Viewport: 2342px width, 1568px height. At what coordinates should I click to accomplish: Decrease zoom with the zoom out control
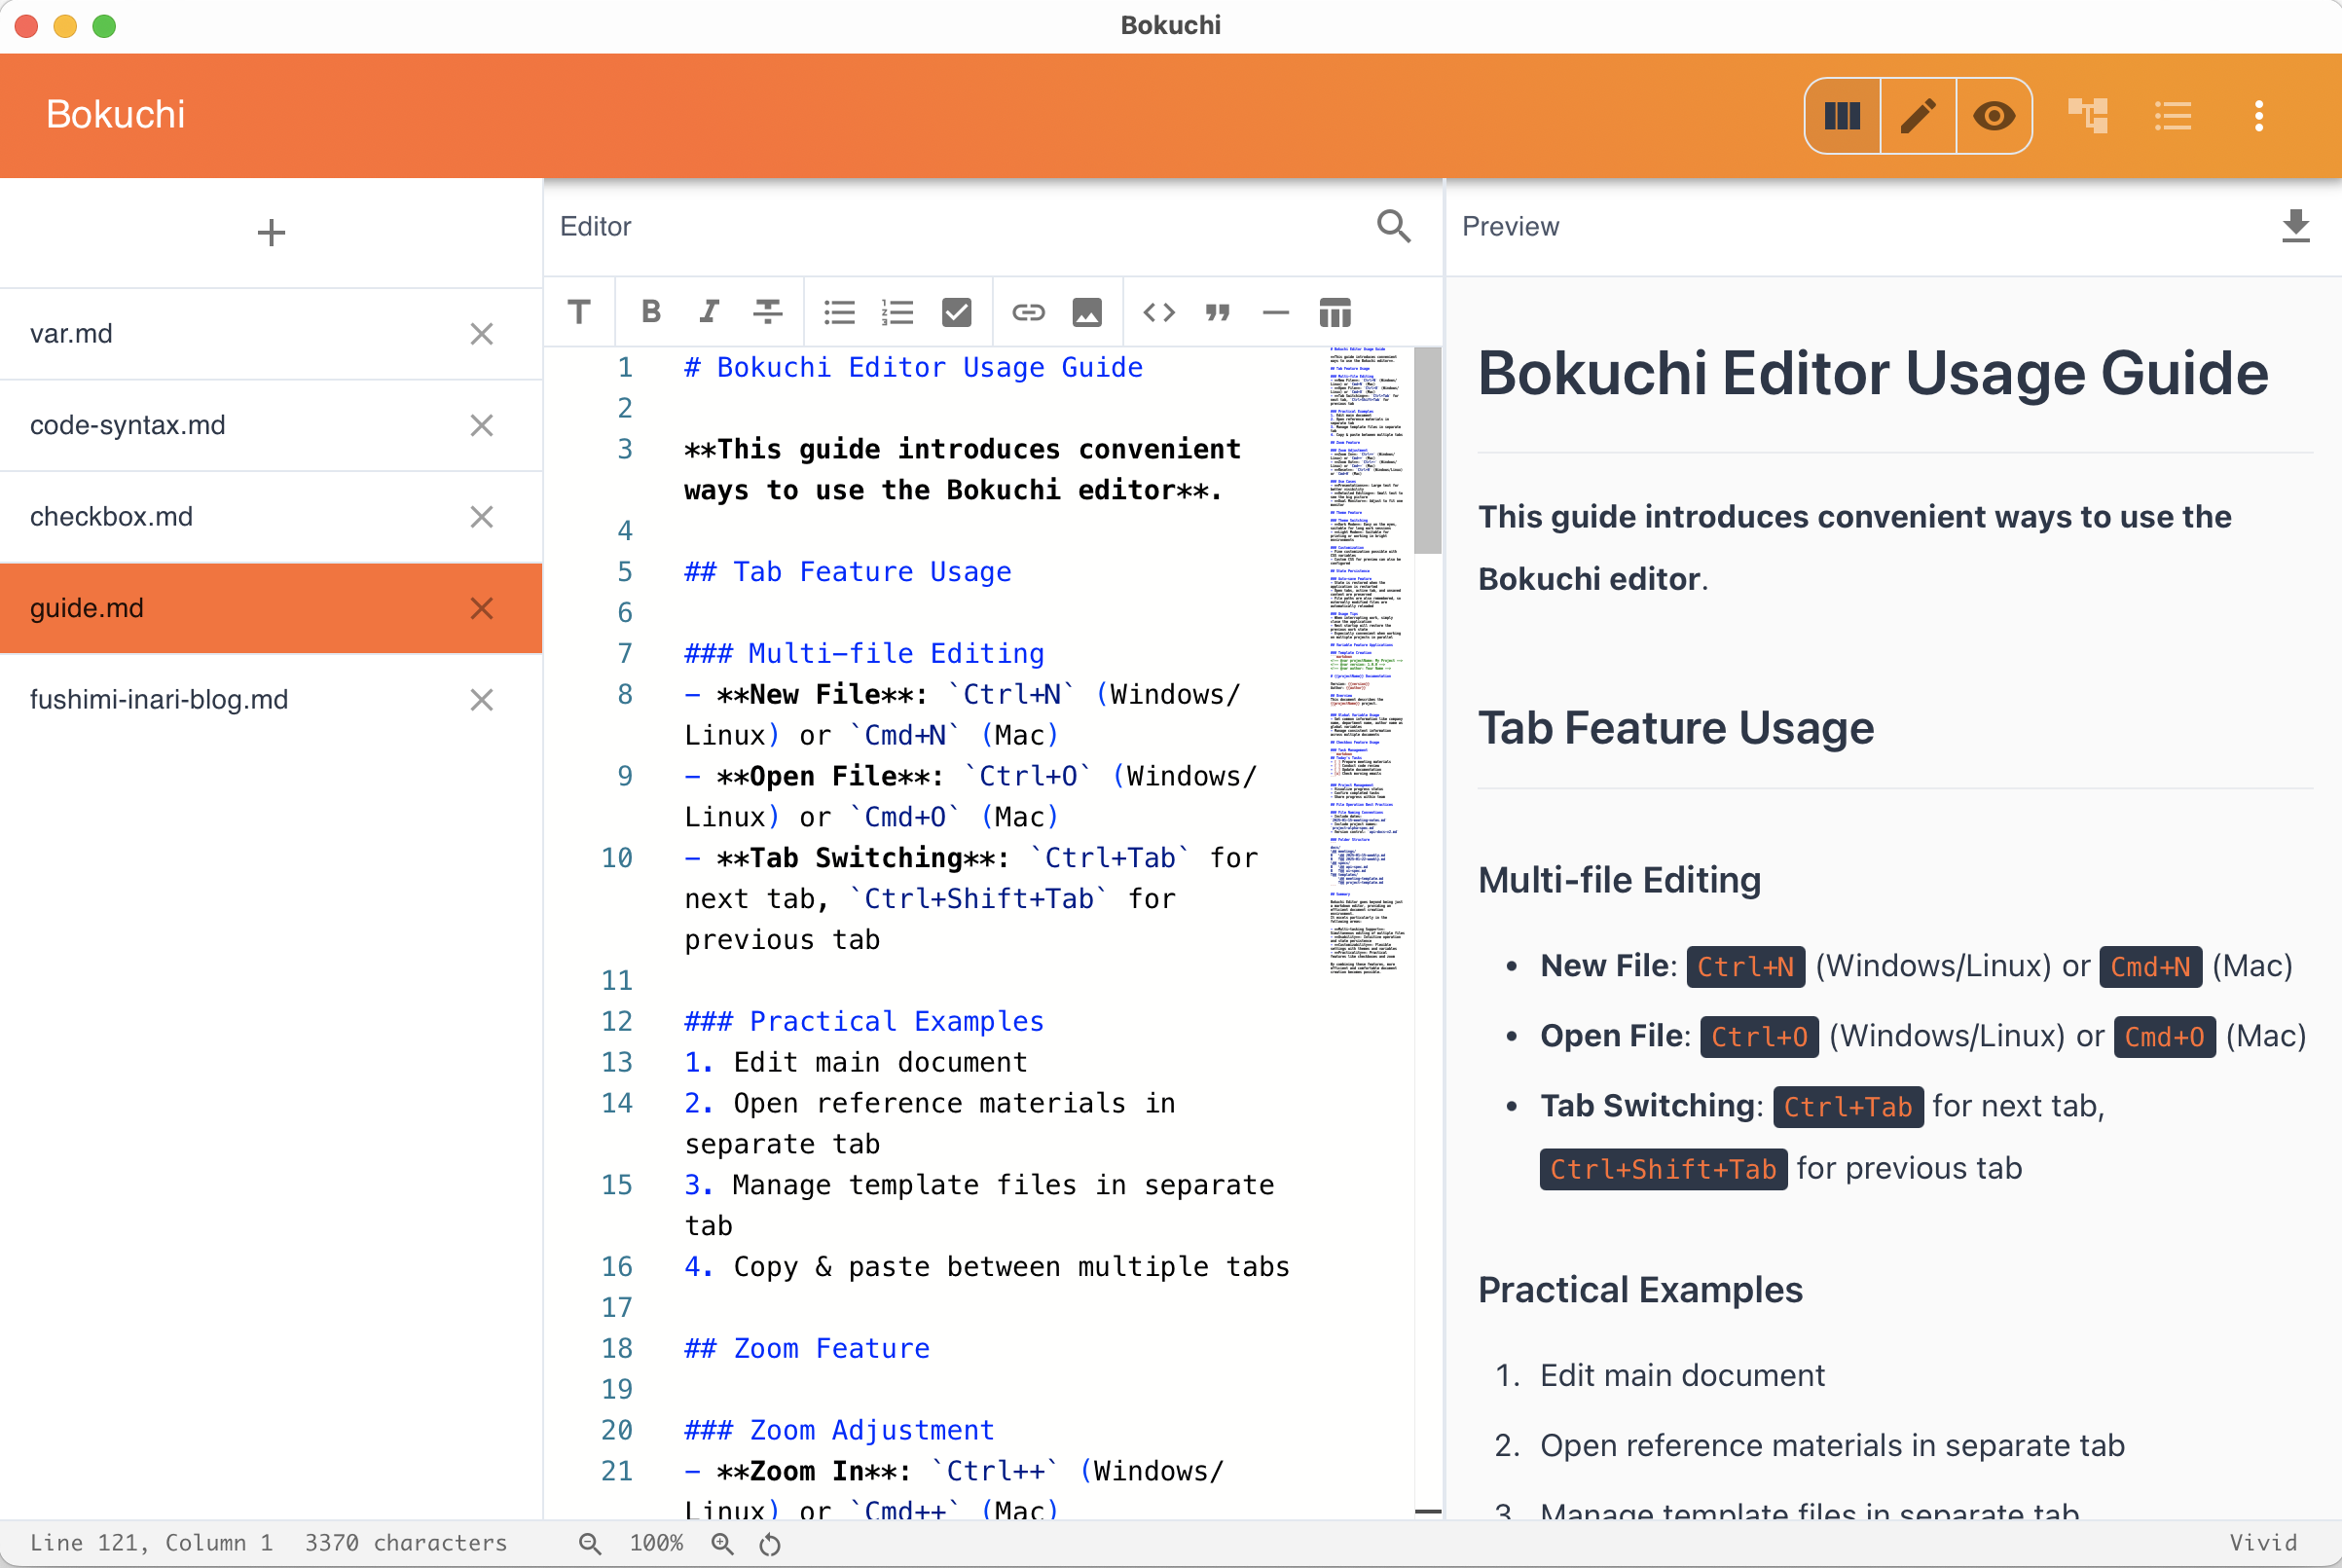point(590,1542)
